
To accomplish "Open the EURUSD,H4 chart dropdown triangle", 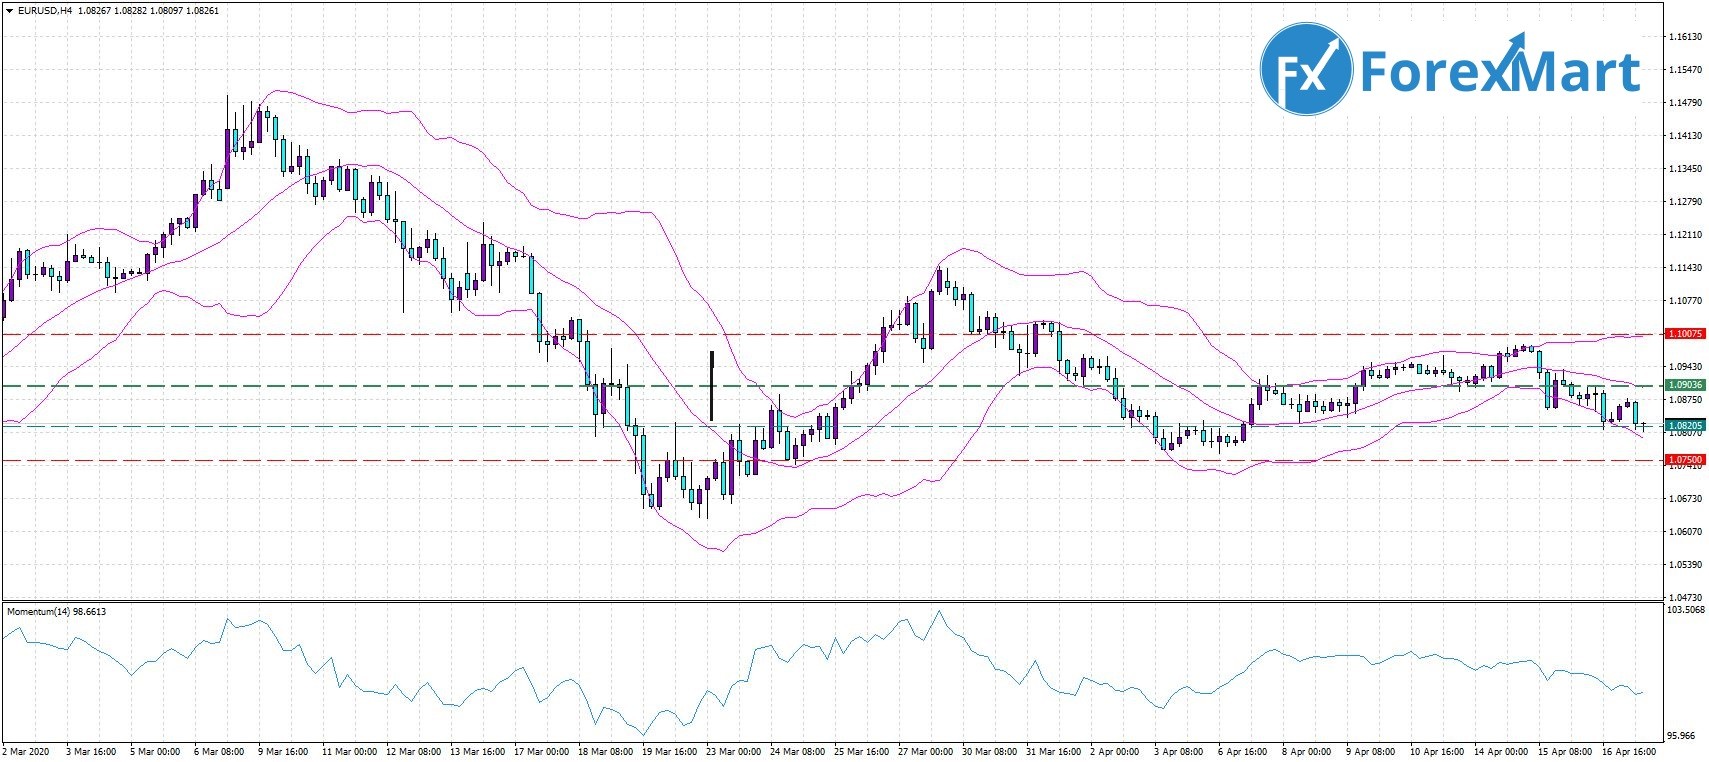I will pyautogui.click(x=9, y=11).
